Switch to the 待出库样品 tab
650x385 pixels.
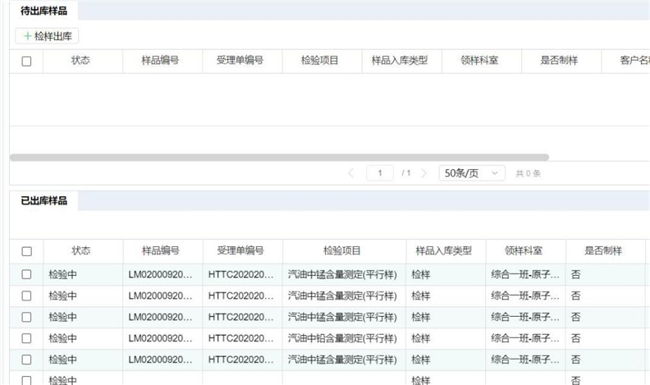[44, 11]
